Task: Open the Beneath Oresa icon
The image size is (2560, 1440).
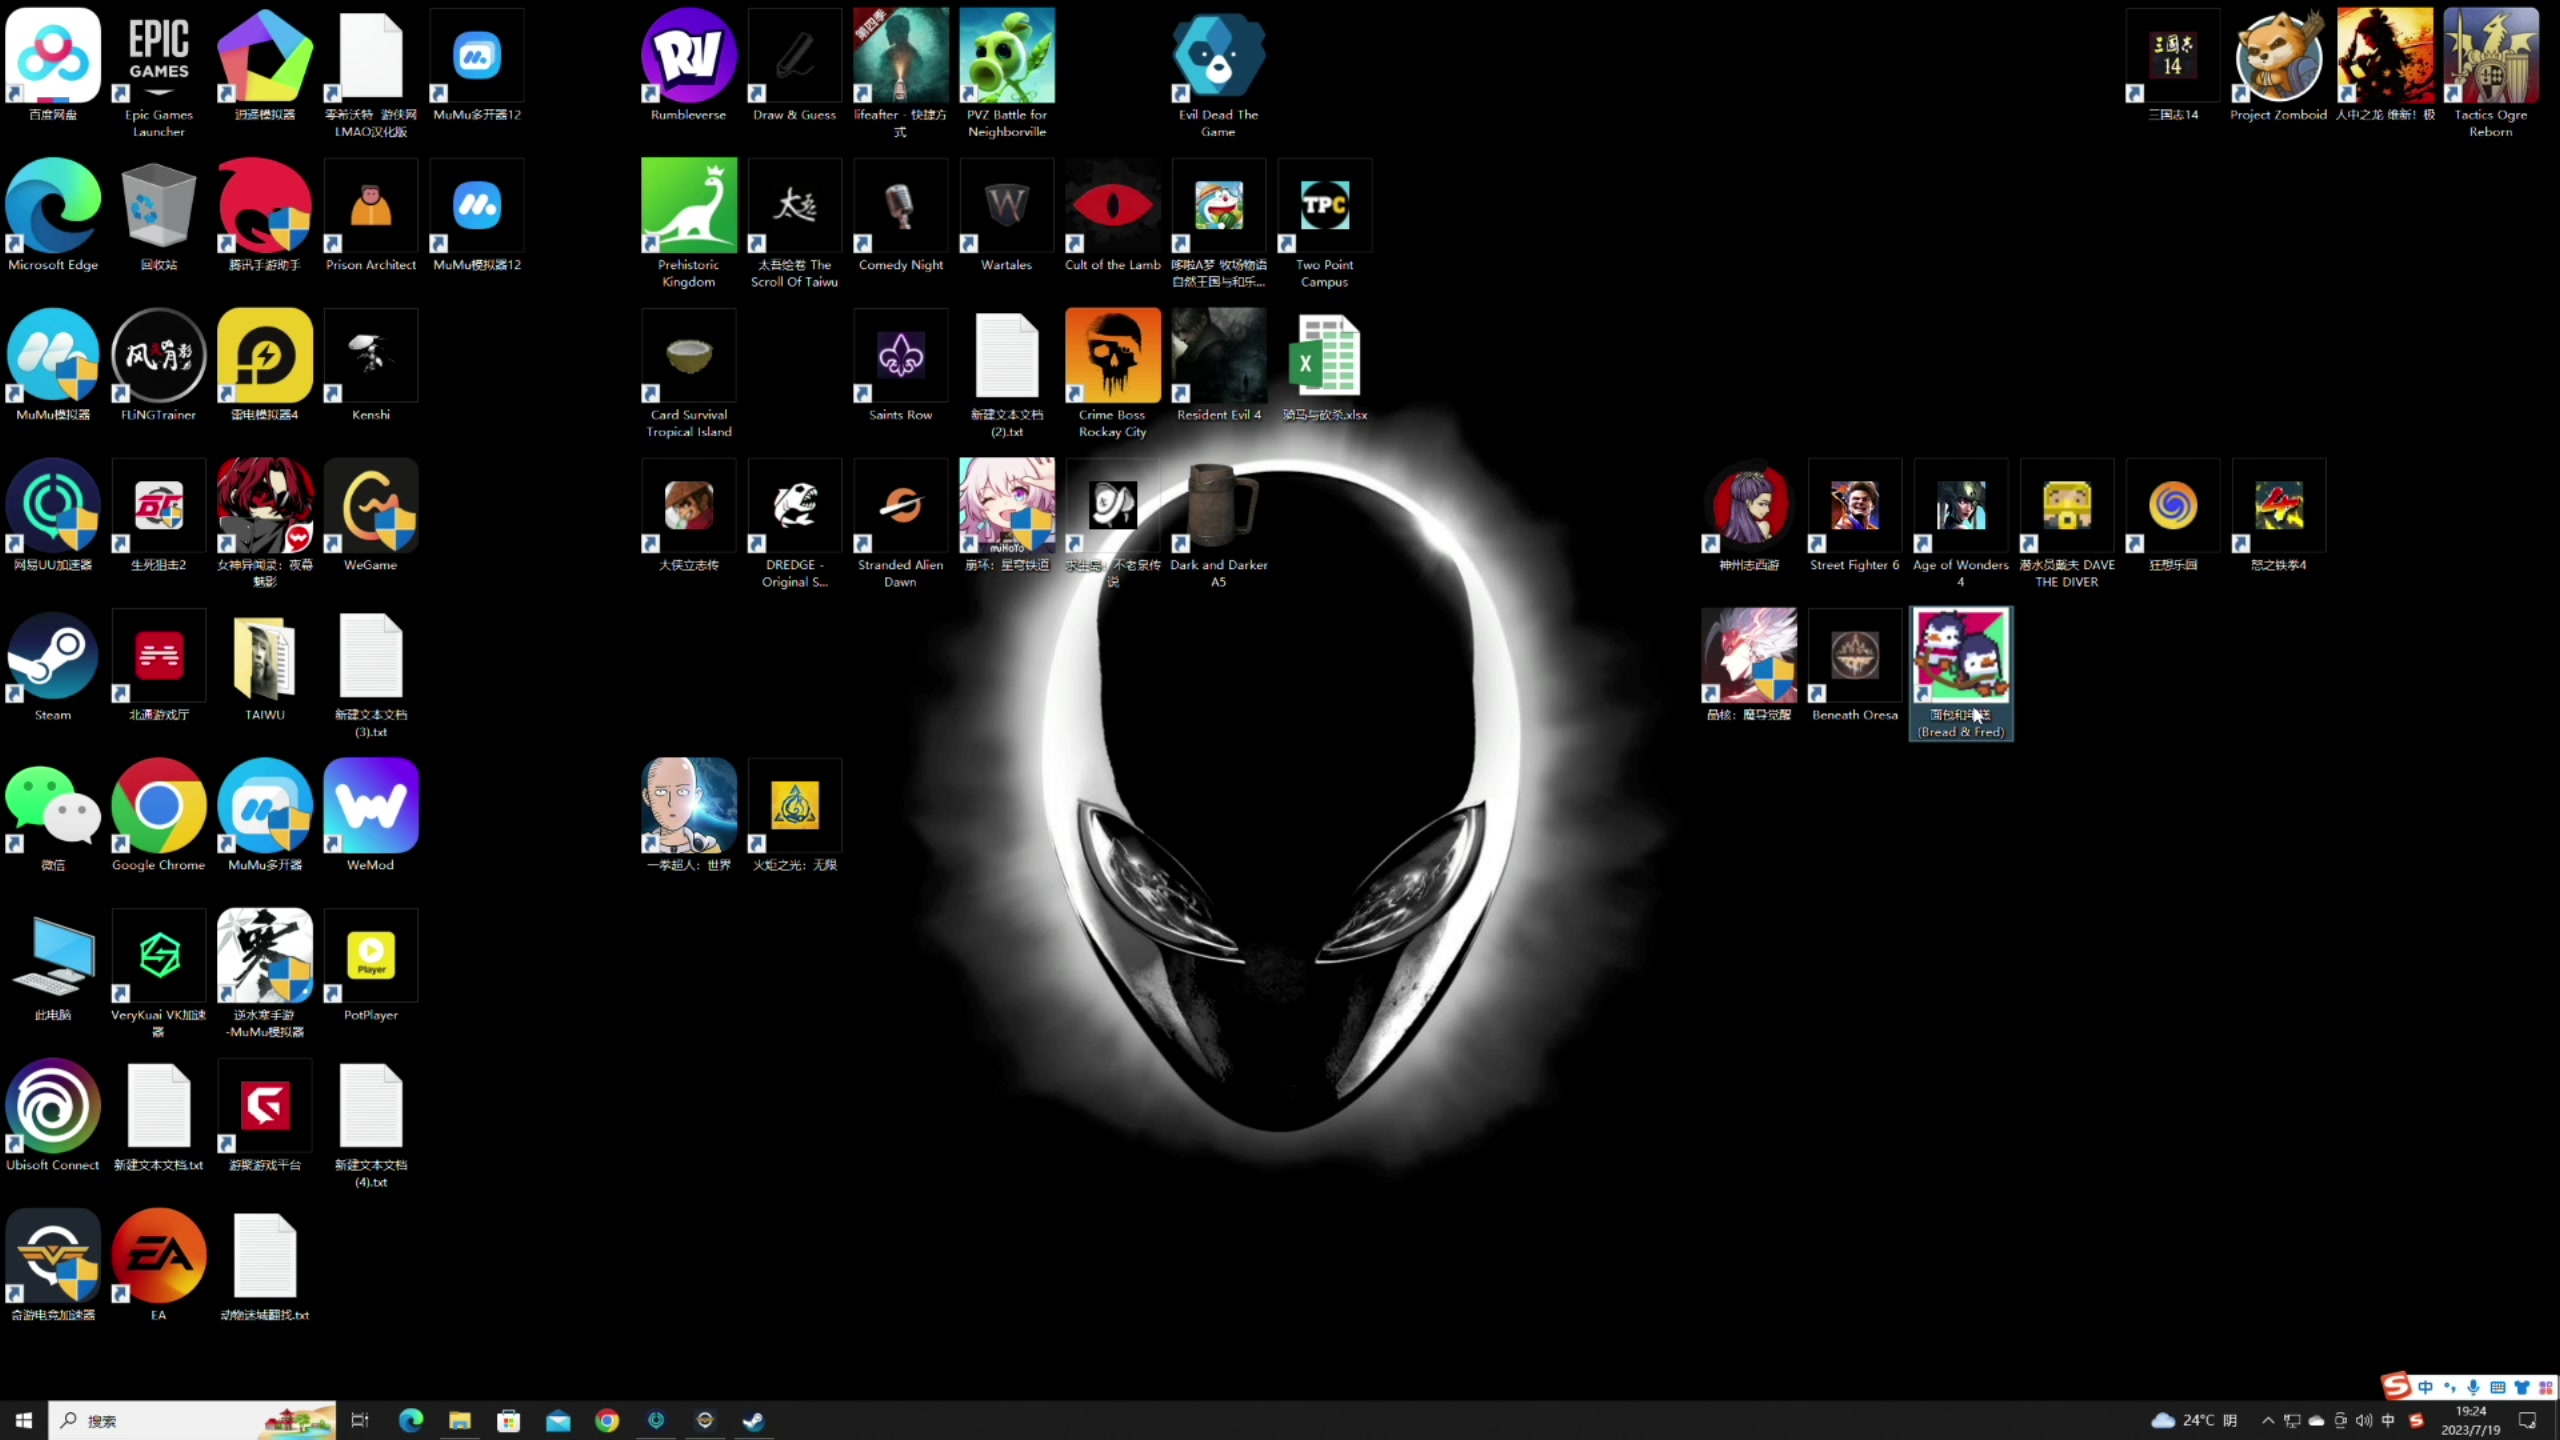Action: (x=1855, y=665)
